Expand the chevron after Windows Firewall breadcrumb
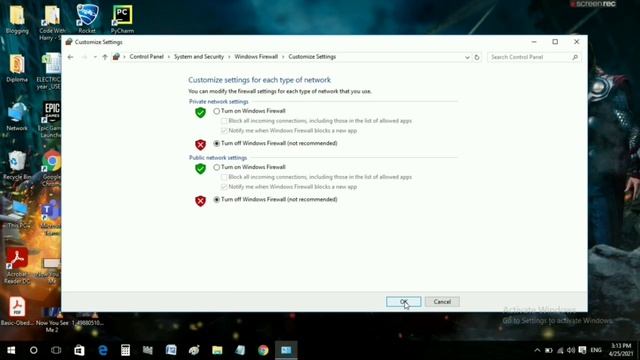 click(x=283, y=57)
